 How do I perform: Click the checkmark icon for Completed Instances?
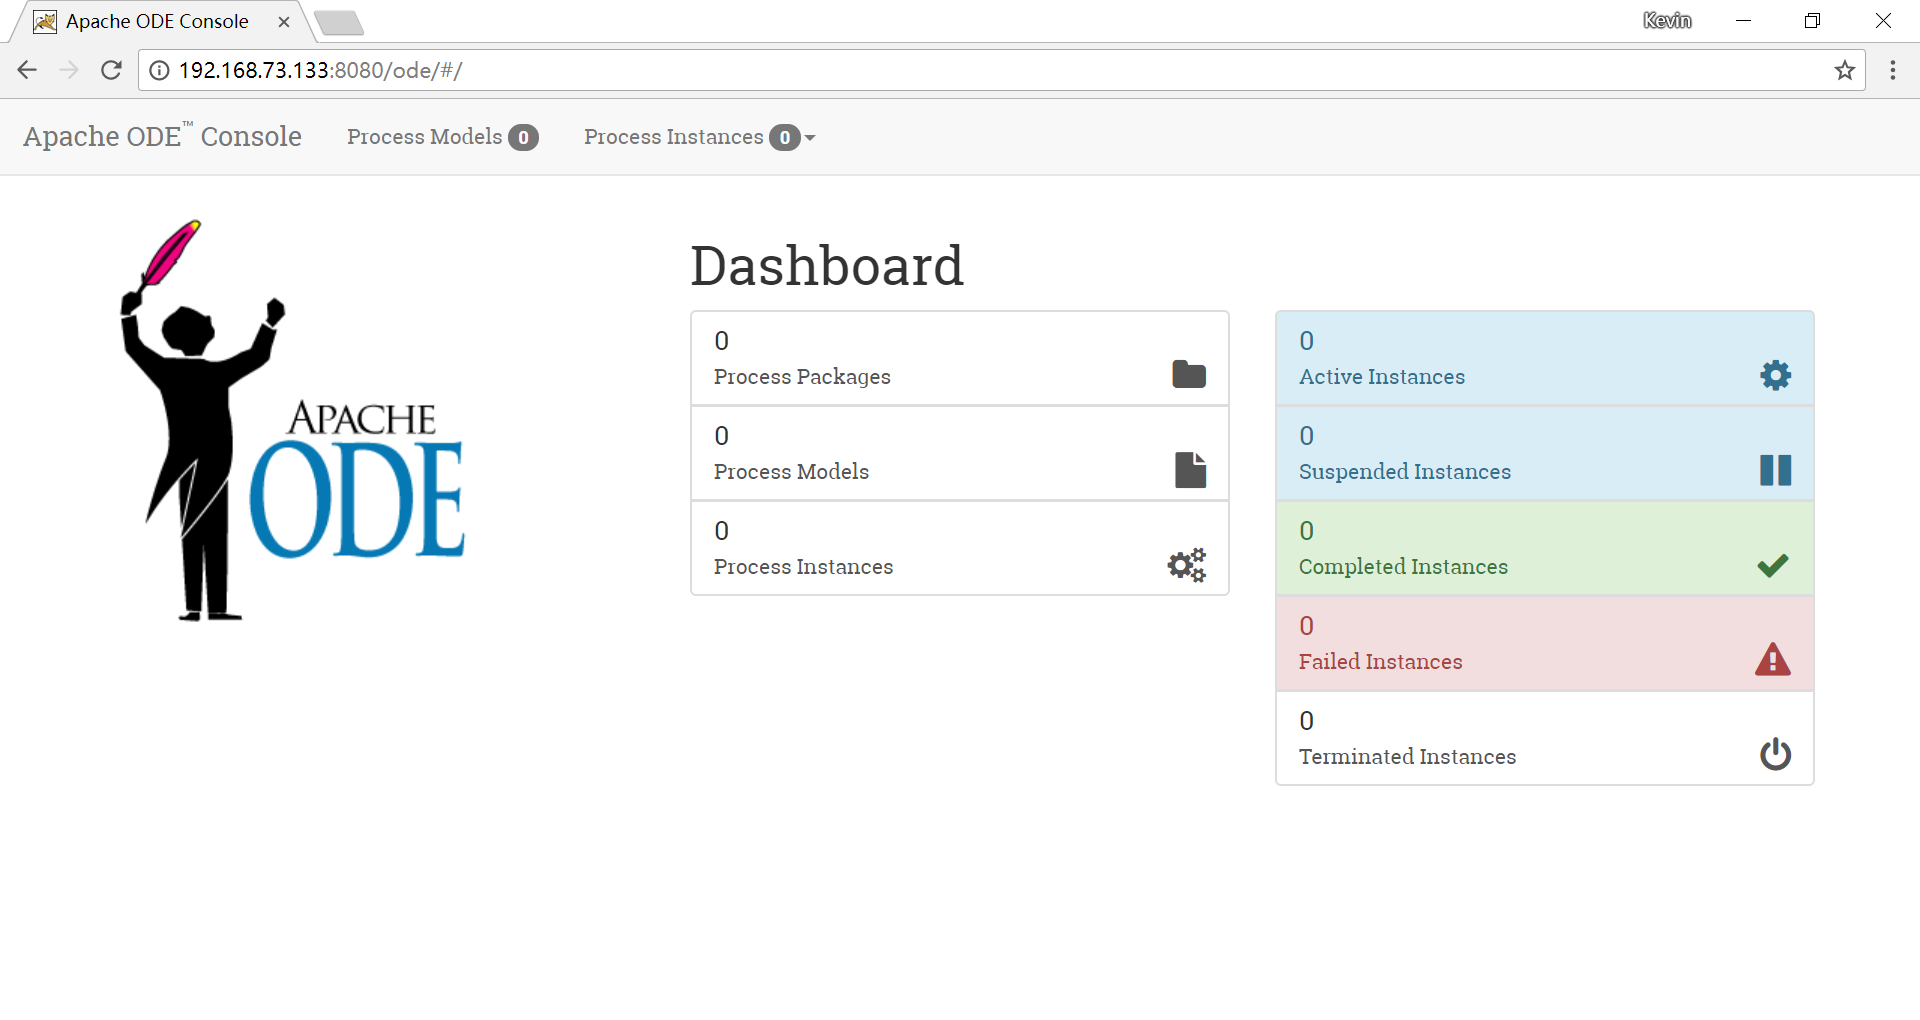(x=1772, y=566)
